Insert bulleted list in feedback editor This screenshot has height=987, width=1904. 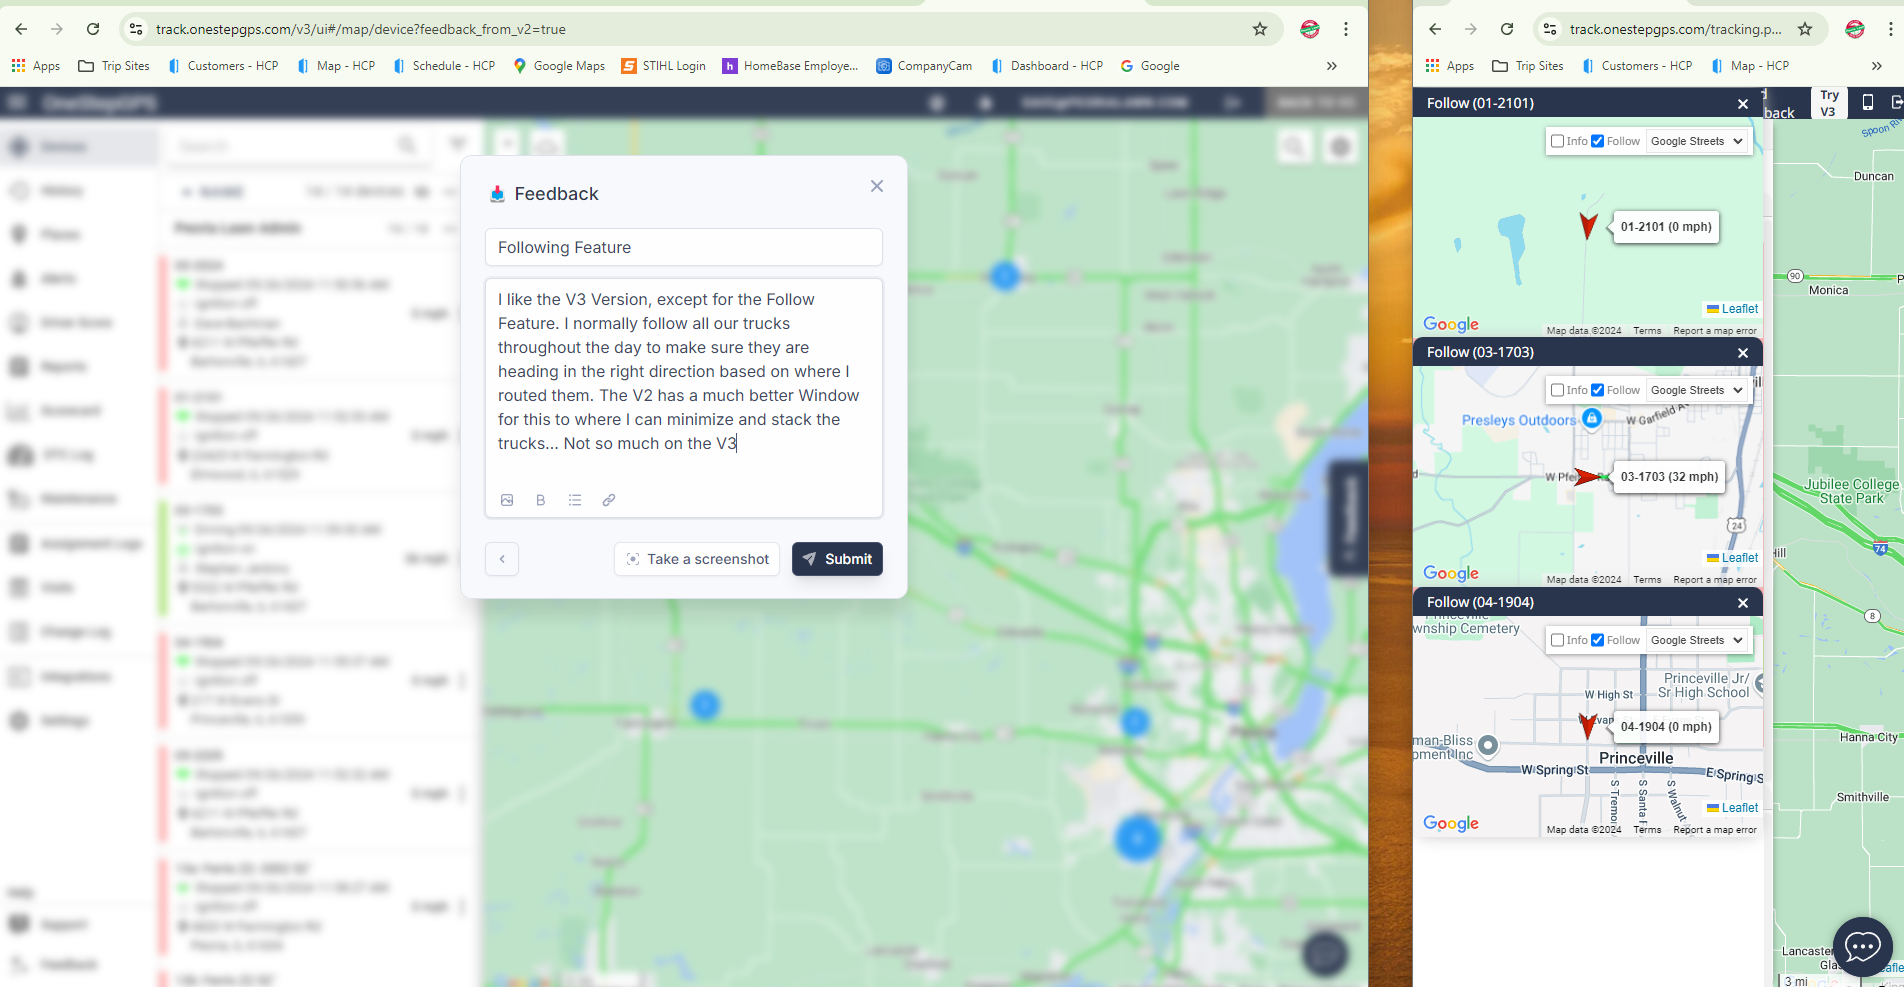(x=575, y=500)
